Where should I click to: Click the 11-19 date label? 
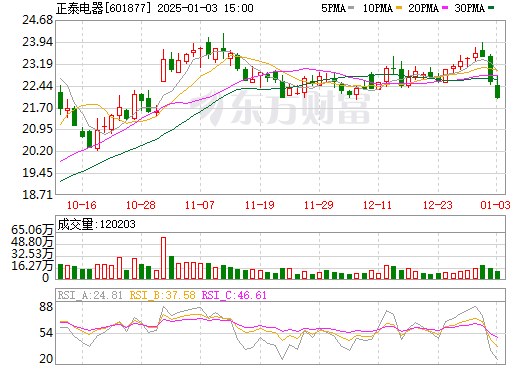tap(260, 205)
